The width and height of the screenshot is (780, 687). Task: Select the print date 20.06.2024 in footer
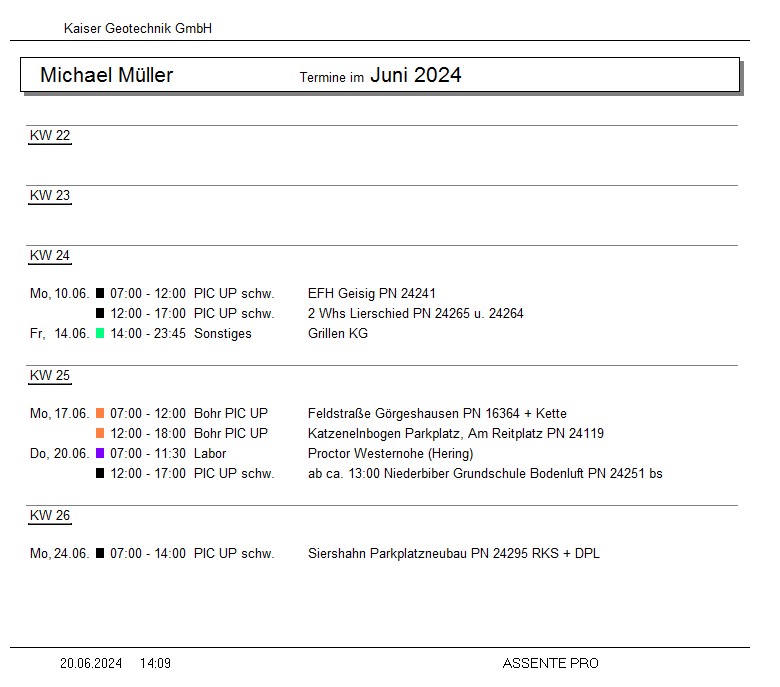91,663
